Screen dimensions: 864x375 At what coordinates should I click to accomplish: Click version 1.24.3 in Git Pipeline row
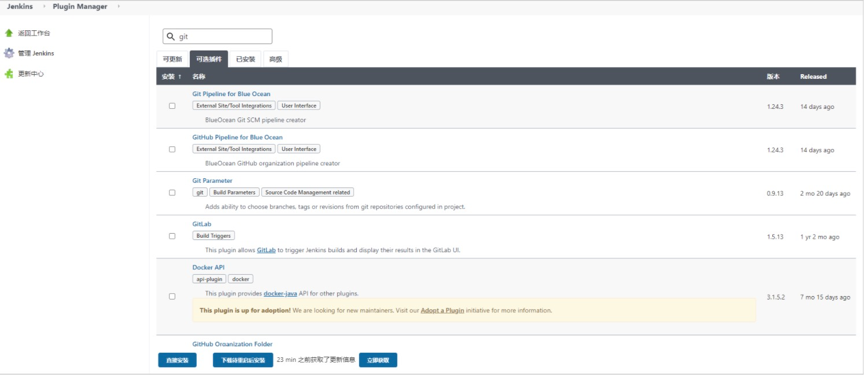point(775,107)
